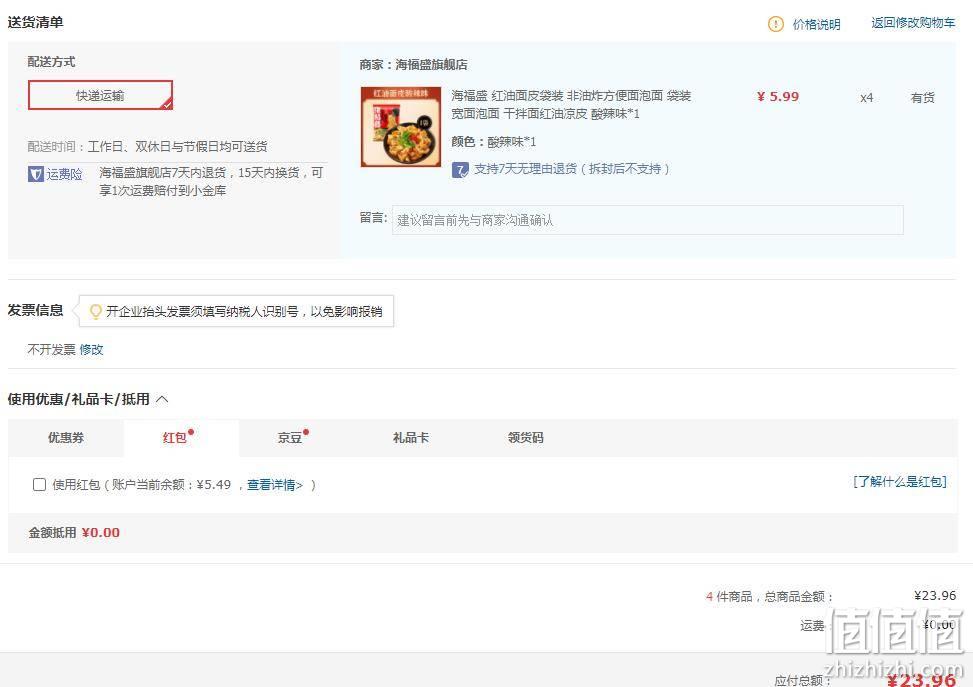Go back via 返回修改购物车 link
This screenshot has width=973, height=687.
tap(913, 23)
